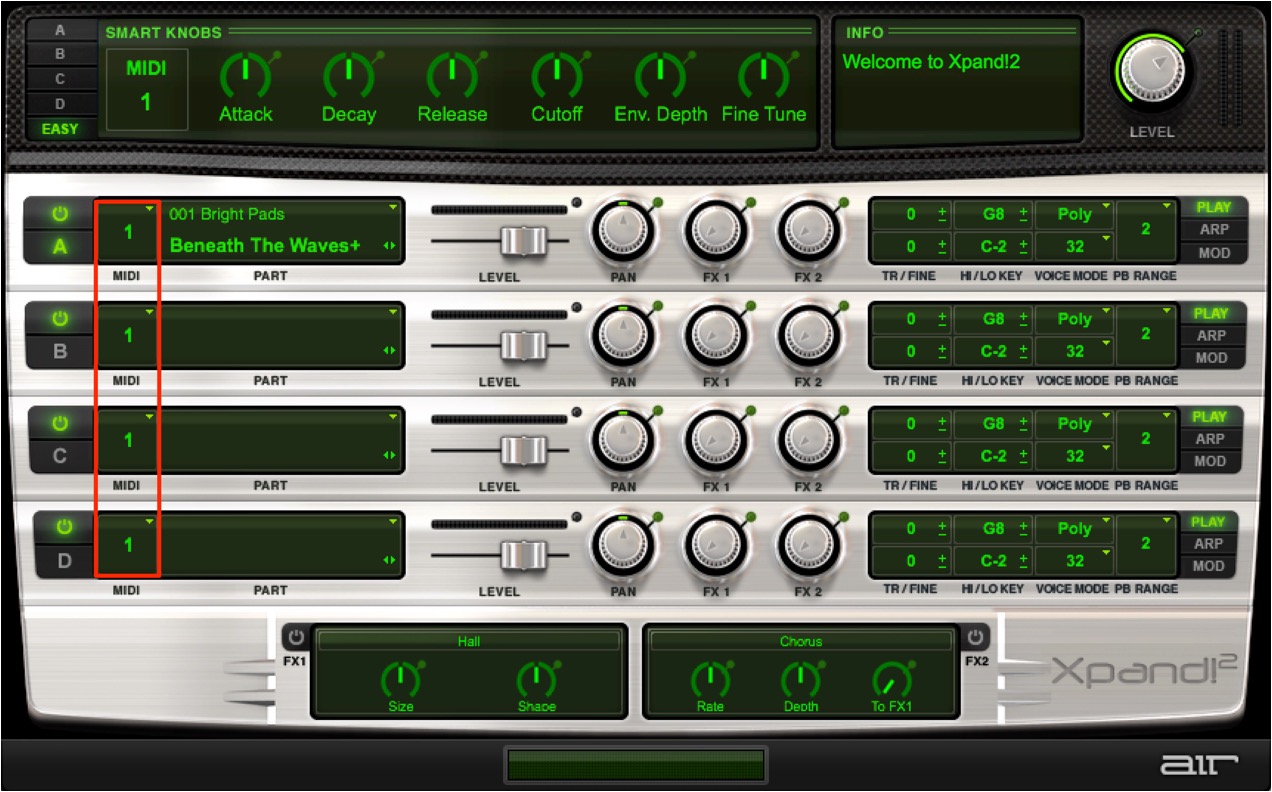Toggle power for Part C
The width and height of the screenshot is (1272, 792).
point(60,424)
